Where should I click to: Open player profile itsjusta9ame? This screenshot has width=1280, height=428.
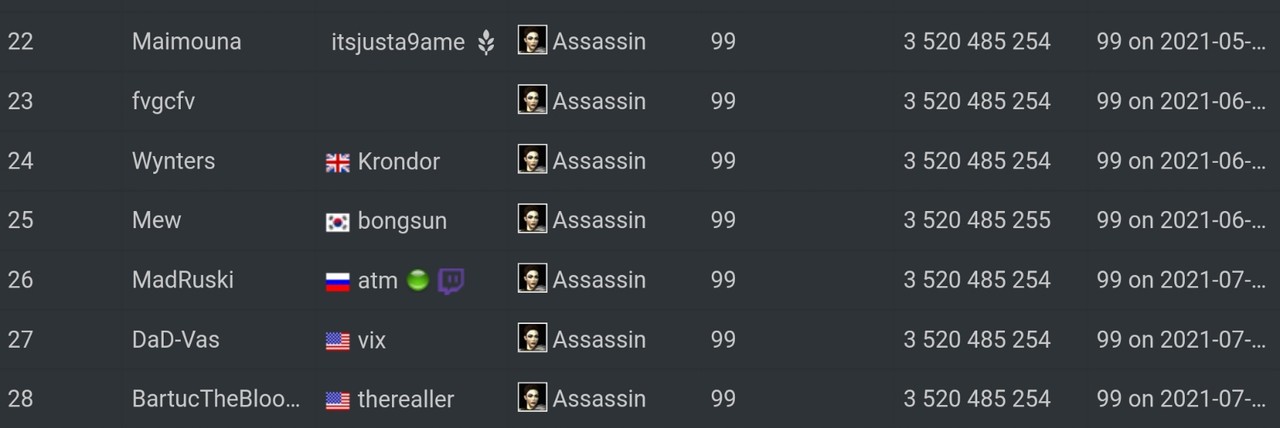[398, 42]
